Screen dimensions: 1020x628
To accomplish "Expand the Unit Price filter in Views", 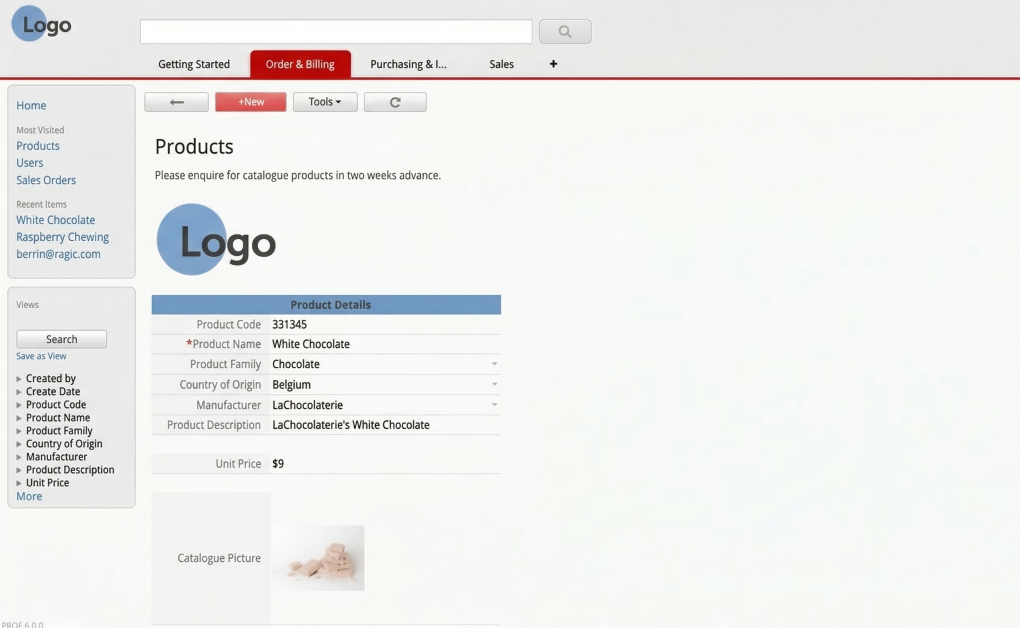I will point(48,482).
